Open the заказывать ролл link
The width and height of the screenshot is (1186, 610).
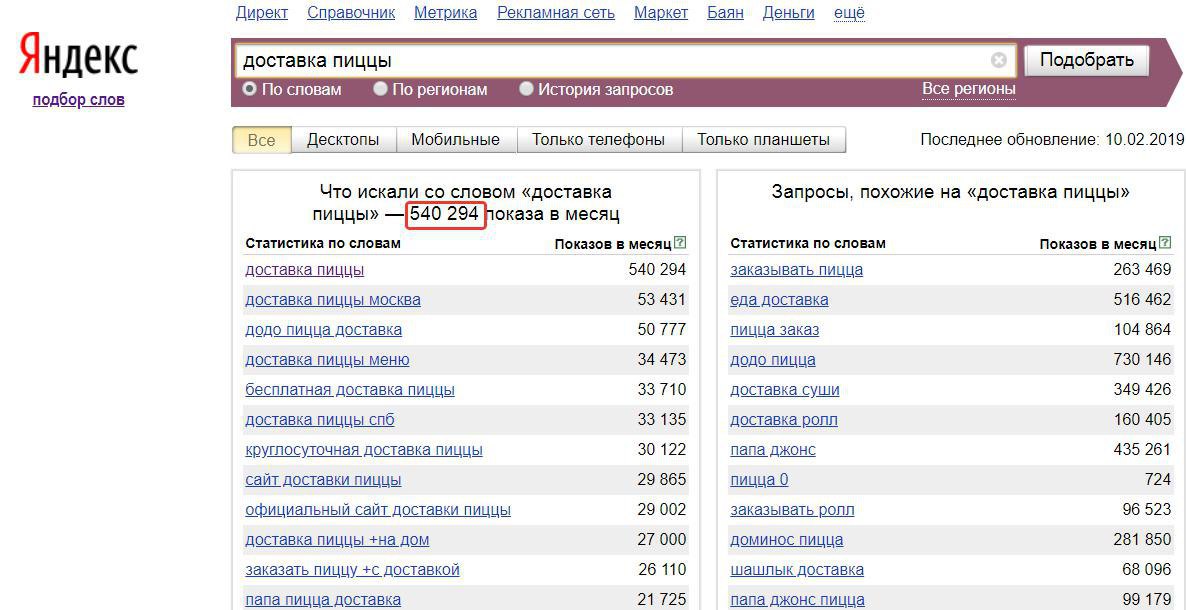tap(792, 509)
